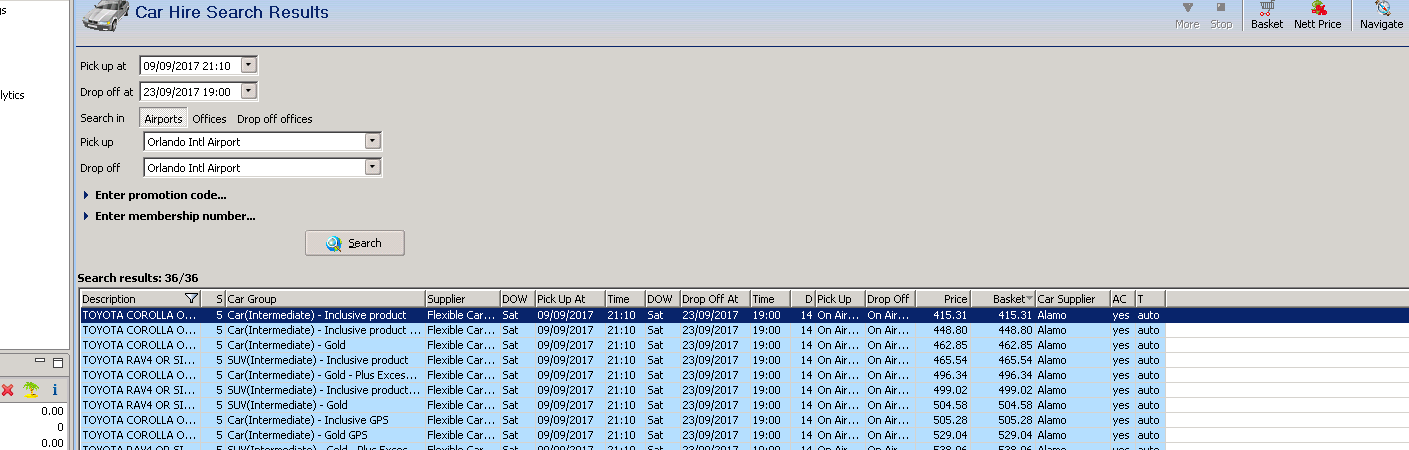Viewport: 1409px width, 450px height.
Task: Sort by Car Supplier column header
Action: point(1072,299)
